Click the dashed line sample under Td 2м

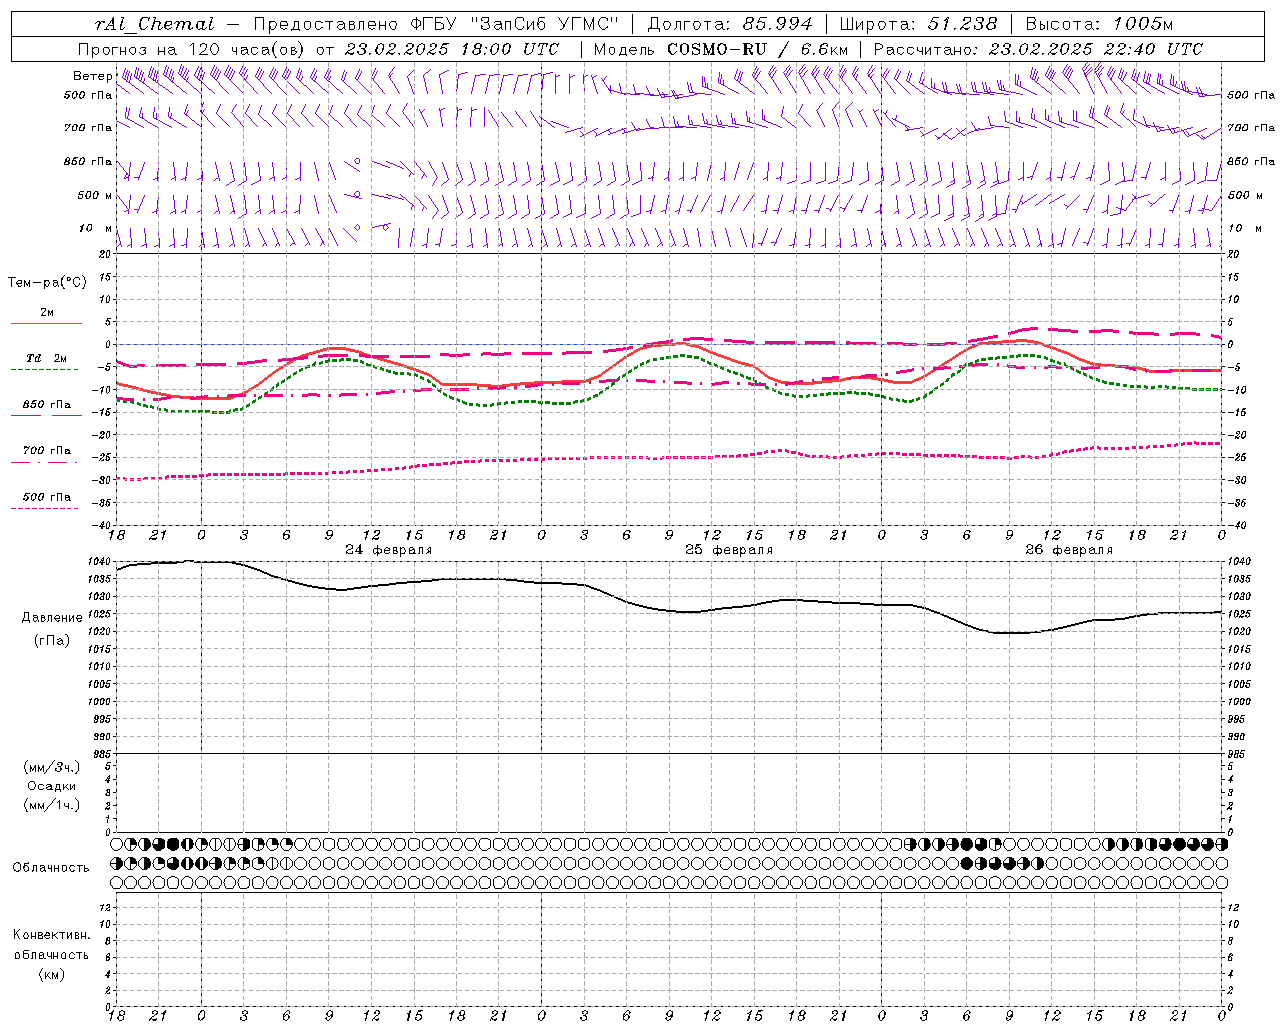(x=44, y=369)
